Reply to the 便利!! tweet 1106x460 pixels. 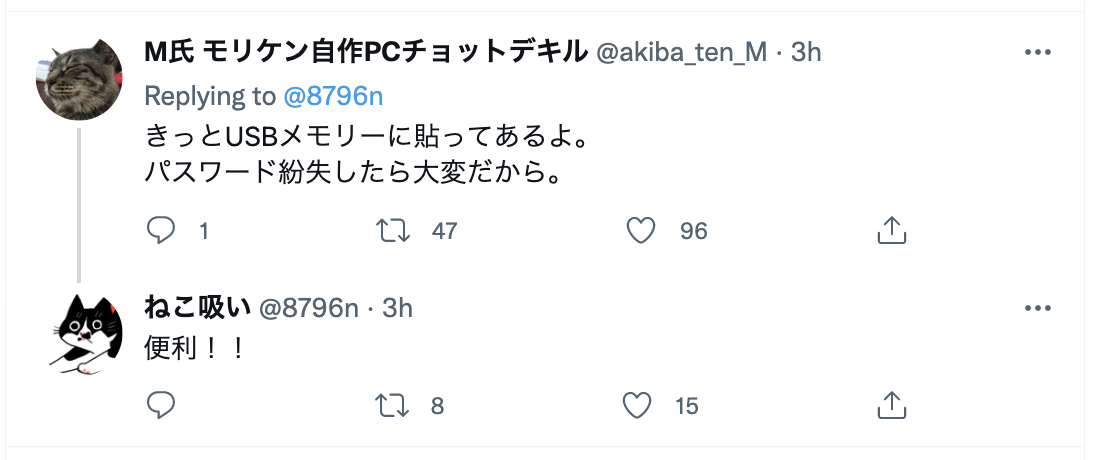tap(162, 405)
